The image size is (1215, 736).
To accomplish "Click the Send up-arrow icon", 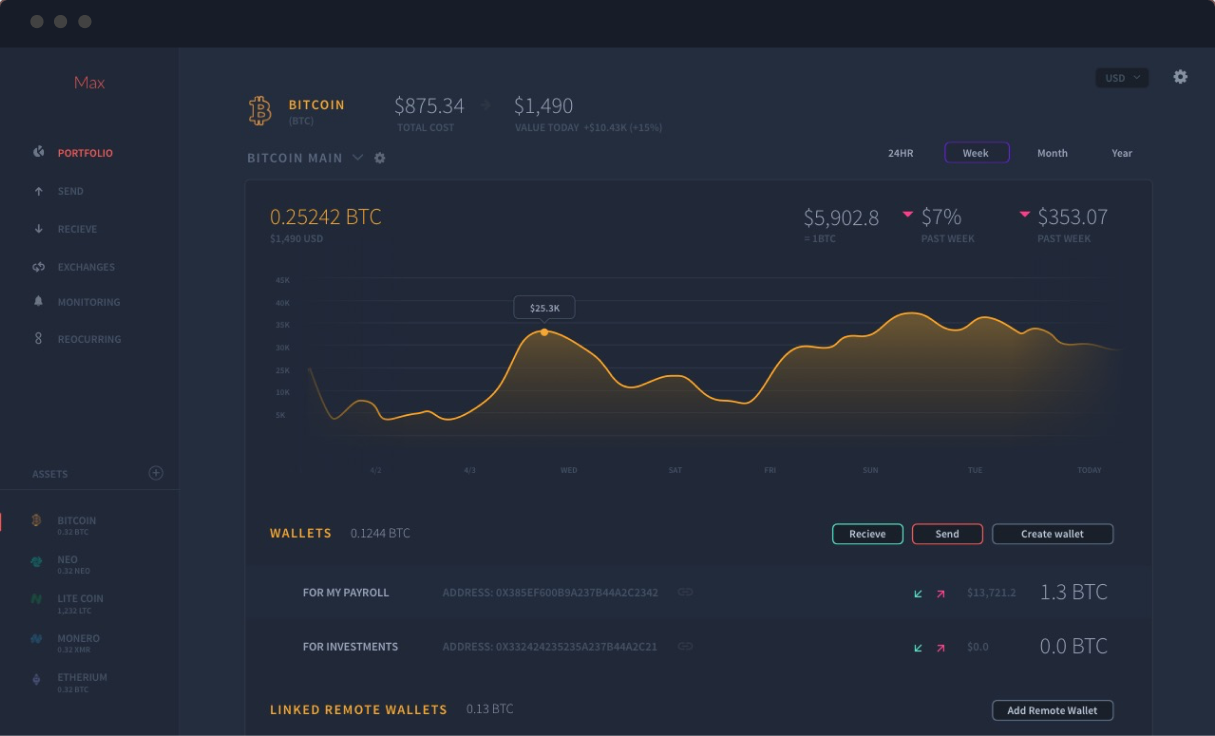I will [39, 191].
